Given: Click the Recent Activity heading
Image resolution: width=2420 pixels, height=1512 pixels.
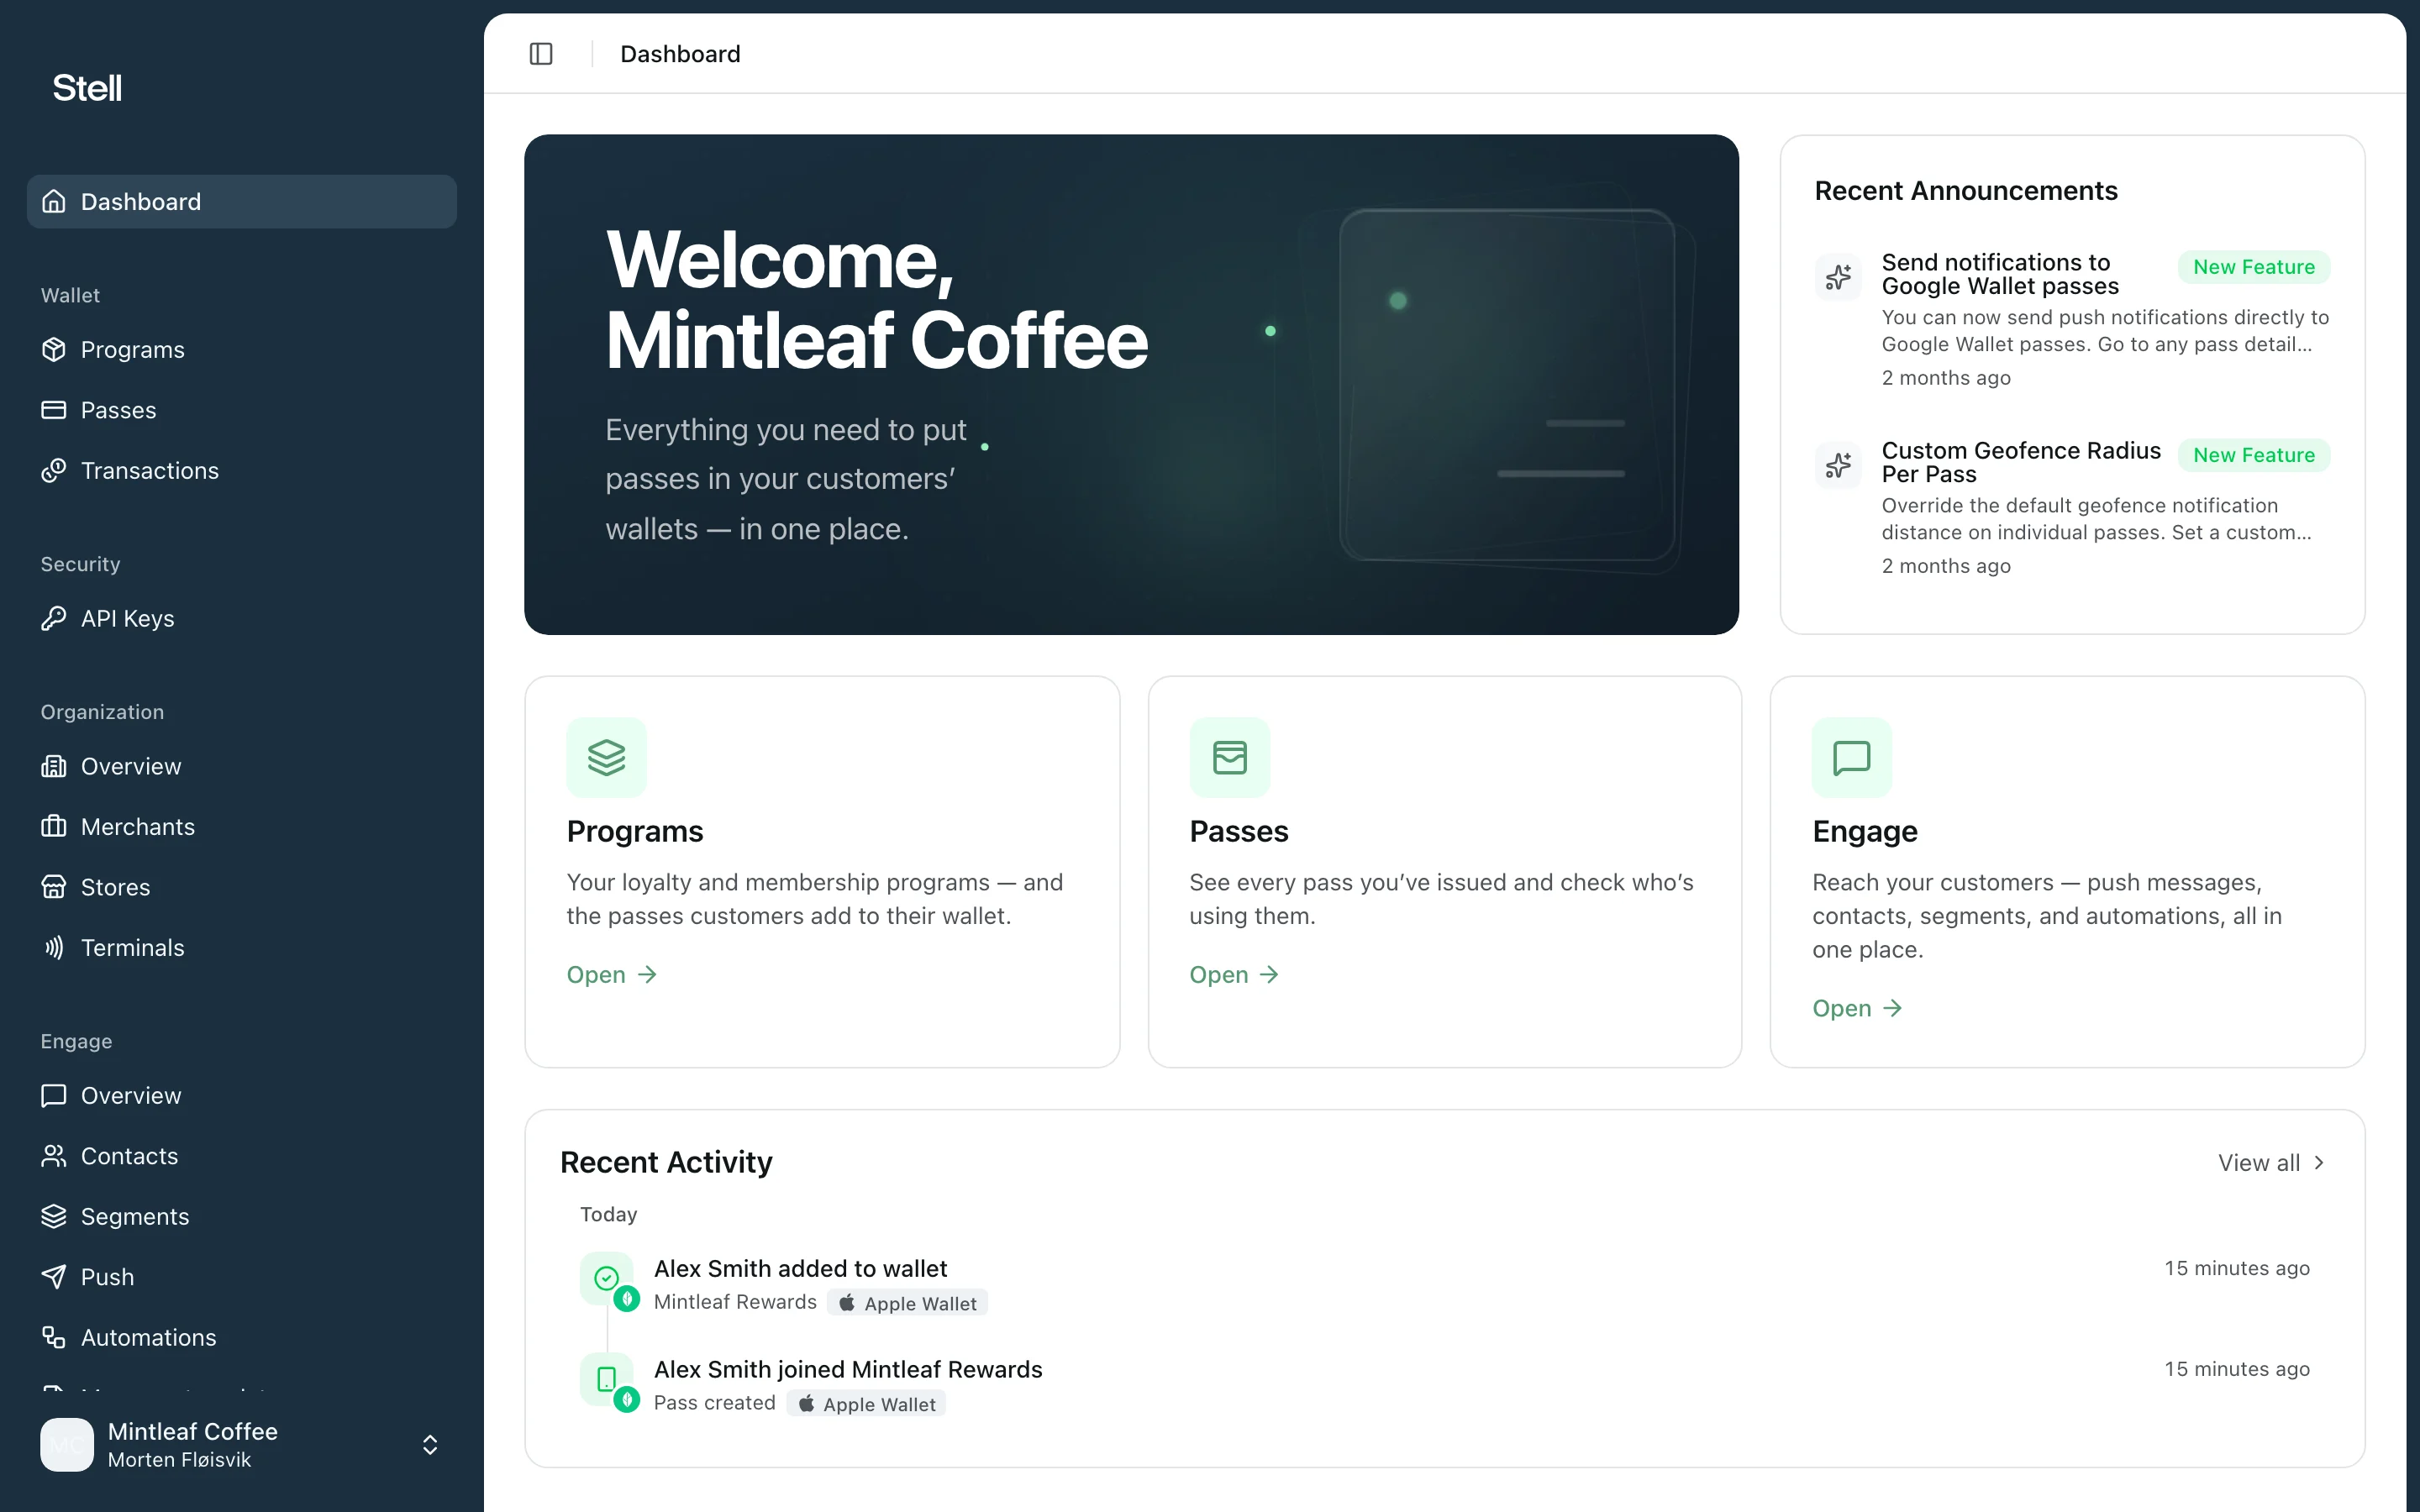Looking at the screenshot, I should [x=666, y=1162].
